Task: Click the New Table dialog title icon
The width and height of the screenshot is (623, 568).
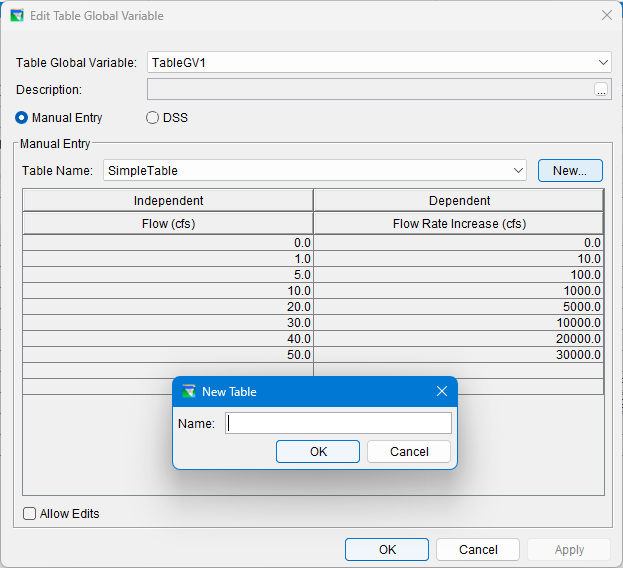Action: (x=189, y=391)
